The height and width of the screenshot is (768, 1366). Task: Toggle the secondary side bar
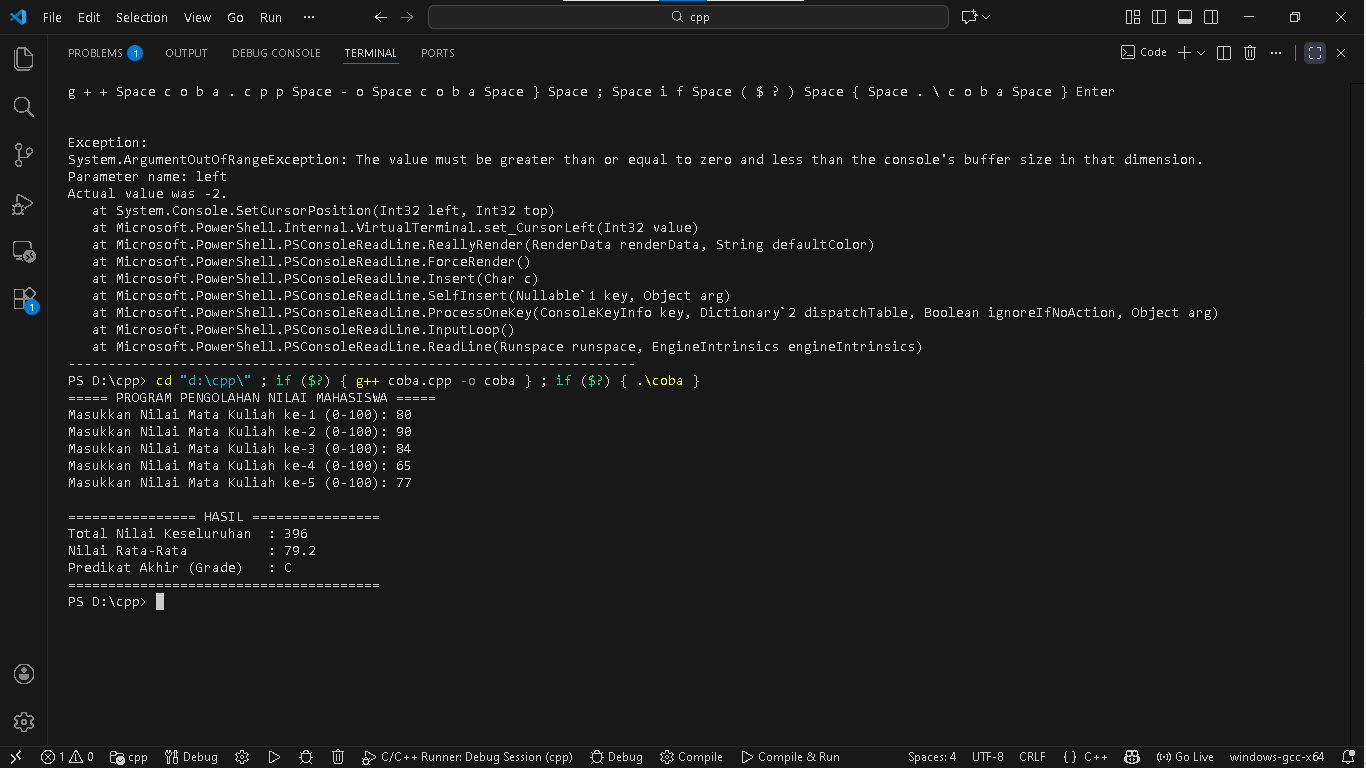pos(1211,17)
